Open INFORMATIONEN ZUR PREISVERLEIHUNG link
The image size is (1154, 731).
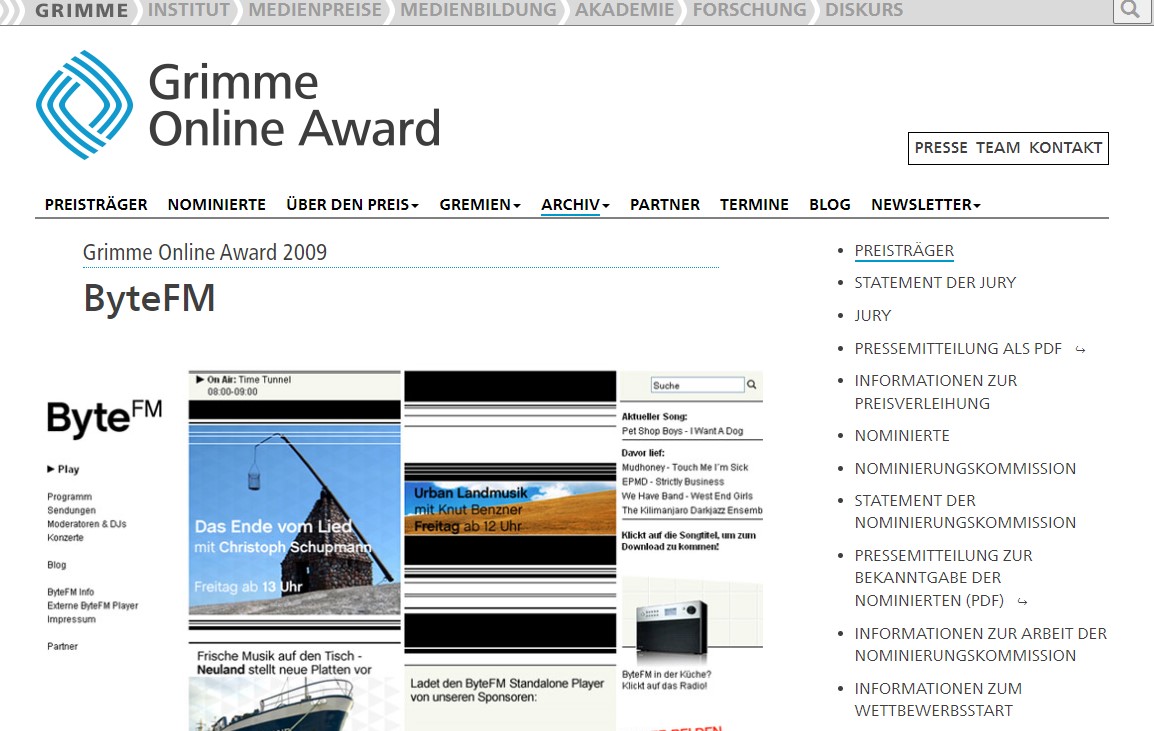[x=935, y=392]
